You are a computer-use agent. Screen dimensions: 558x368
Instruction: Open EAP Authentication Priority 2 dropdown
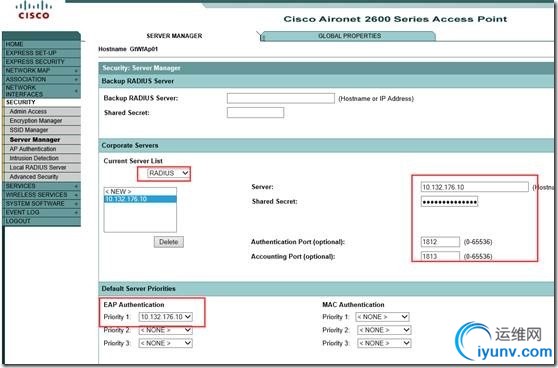click(165, 330)
